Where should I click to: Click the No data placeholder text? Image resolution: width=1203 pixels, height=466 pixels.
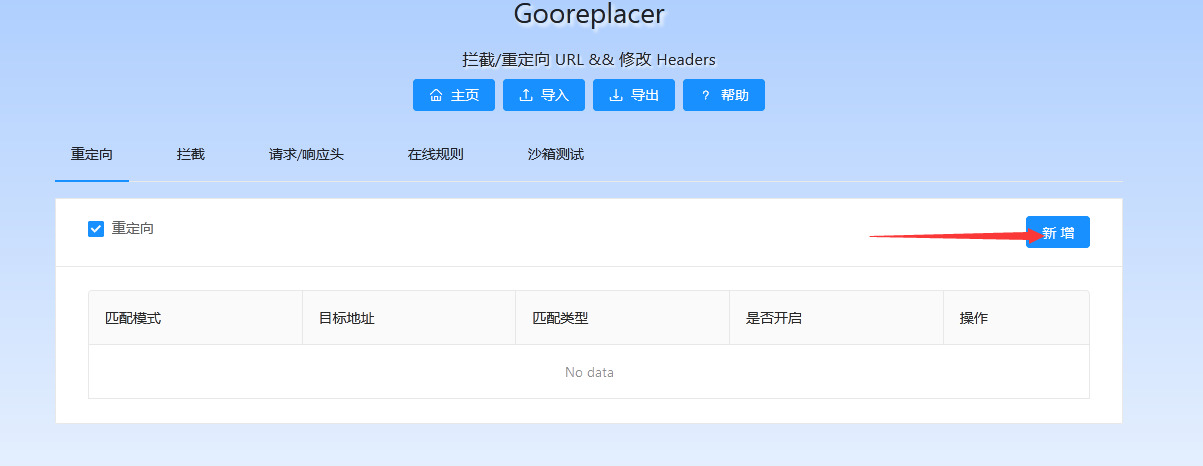click(x=589, y=372)
